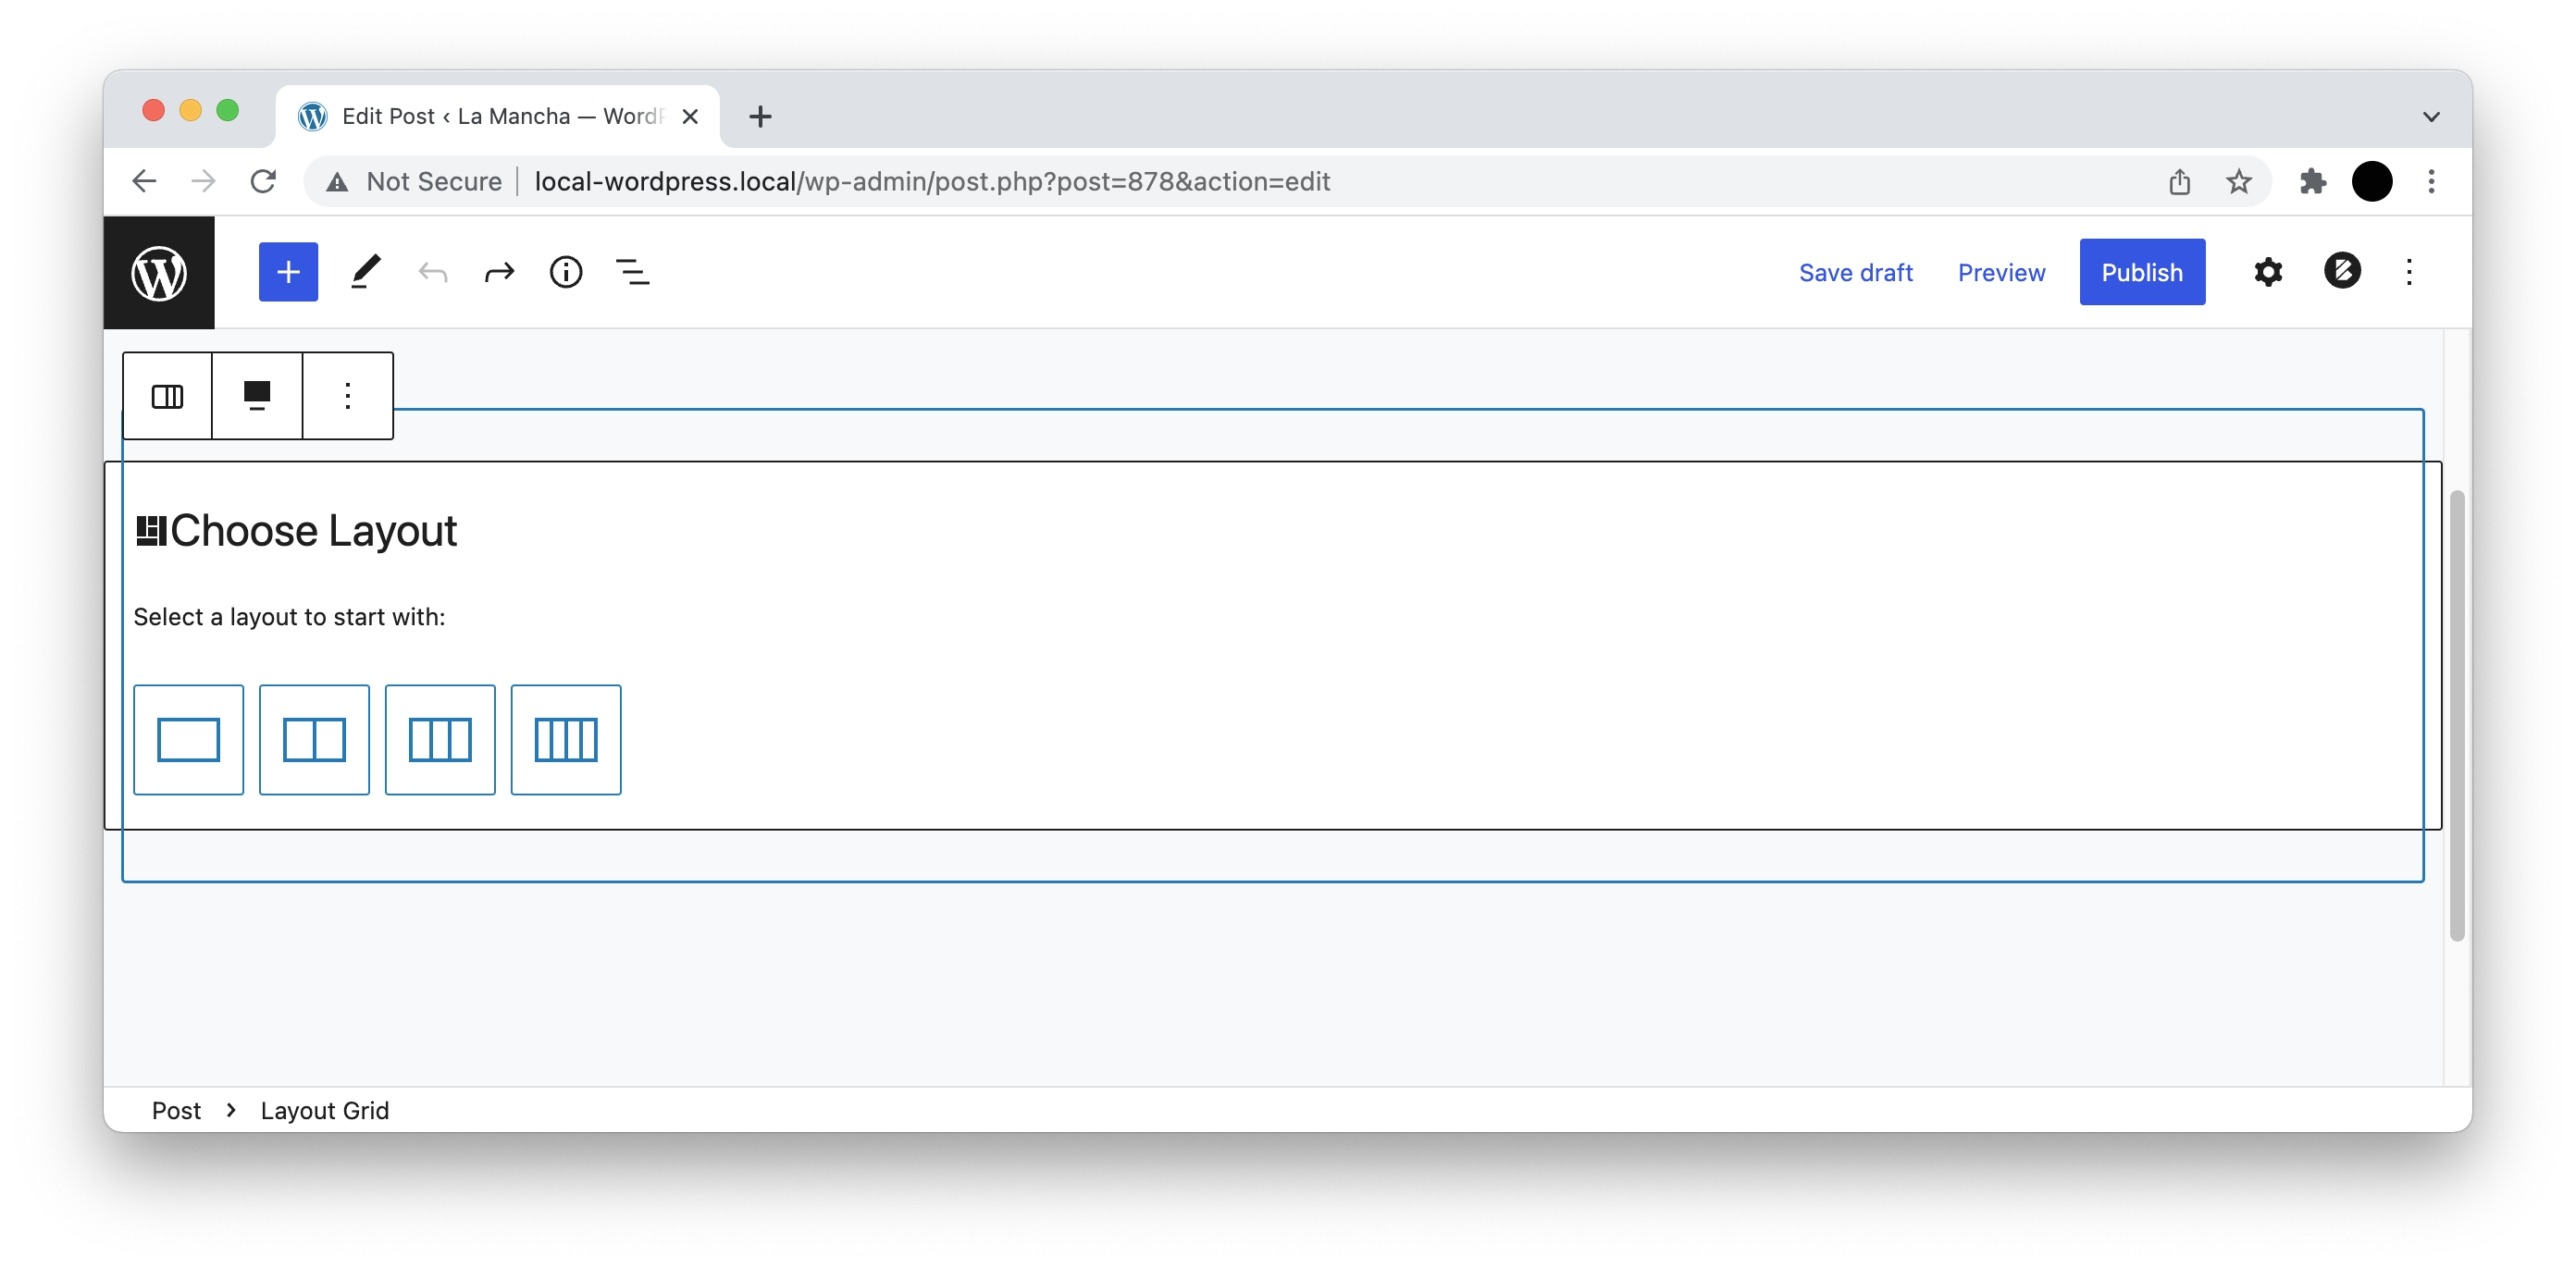Select the two-column layout option
The height and width of the screenshot is (1269, 2576).
[x=314, y=740]
